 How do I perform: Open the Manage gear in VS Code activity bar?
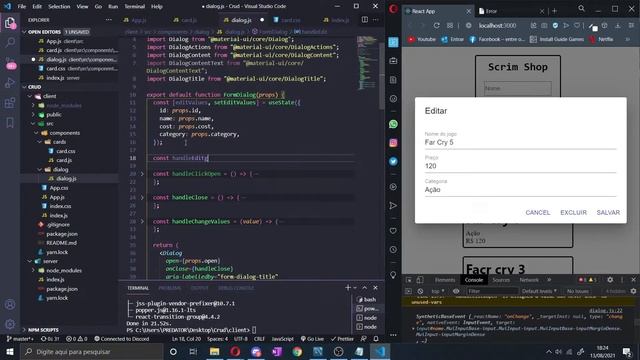(10, 324)
